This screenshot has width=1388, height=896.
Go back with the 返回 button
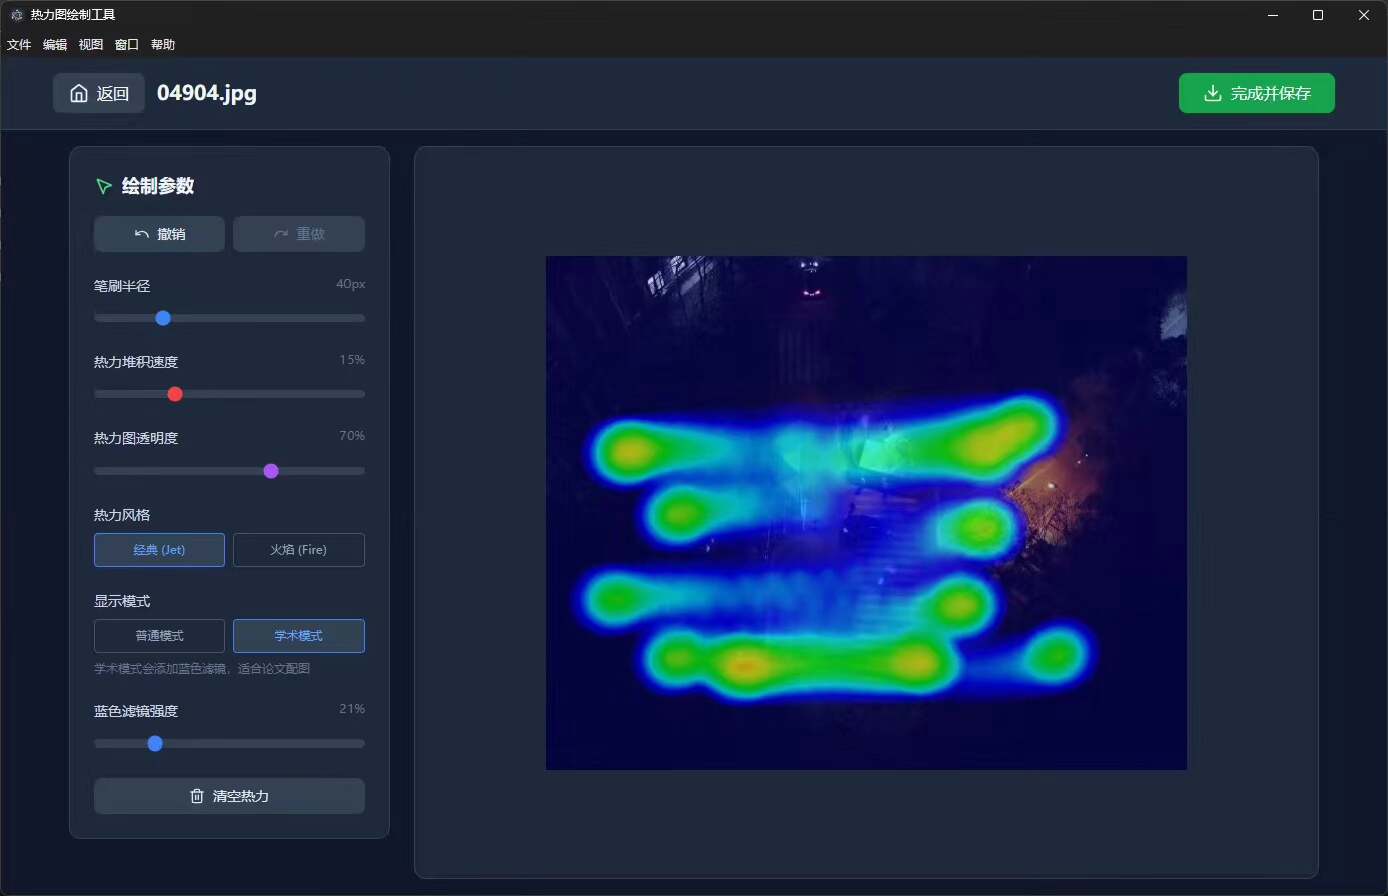click(x=99, y=94)
